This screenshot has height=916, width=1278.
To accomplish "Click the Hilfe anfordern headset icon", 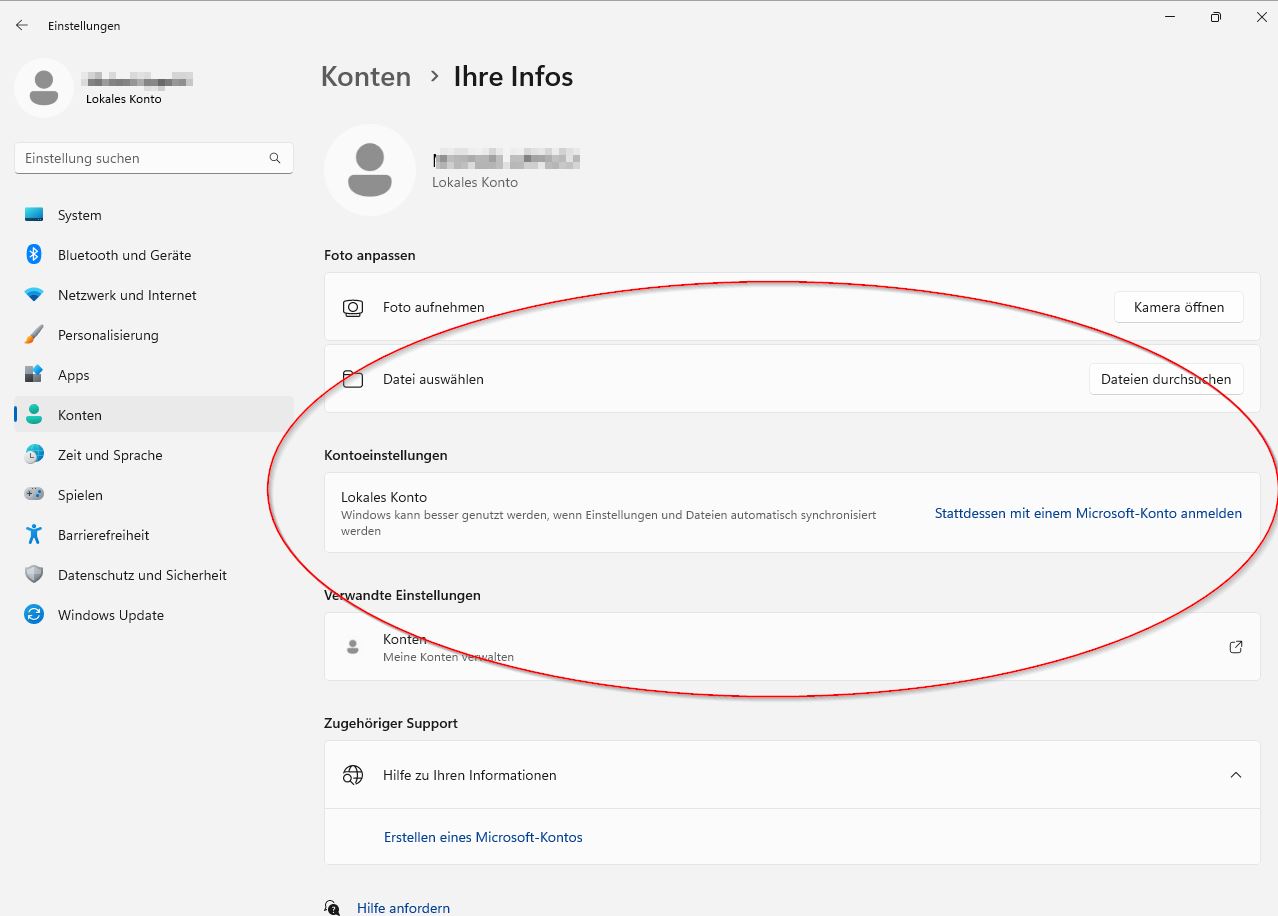I will point(332,908).
